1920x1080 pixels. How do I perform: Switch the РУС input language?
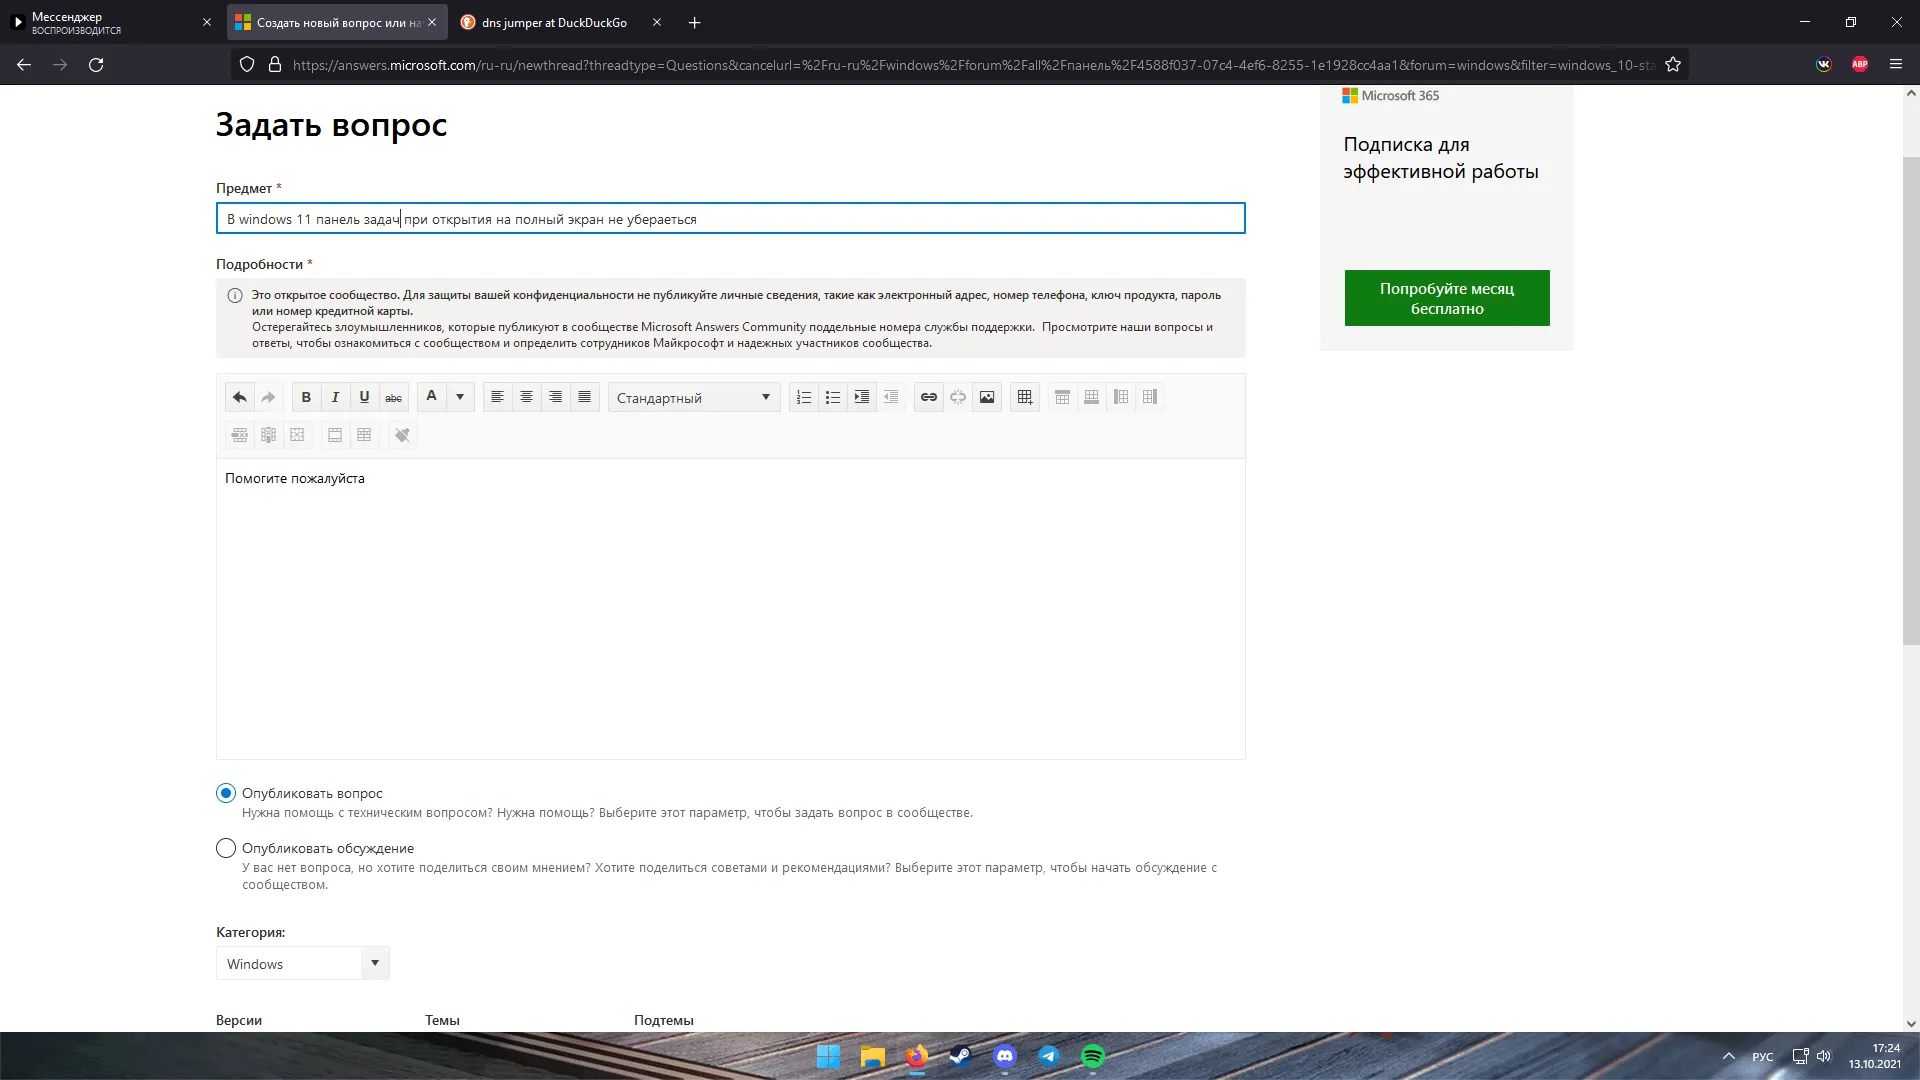[x=1763, y=1057]
